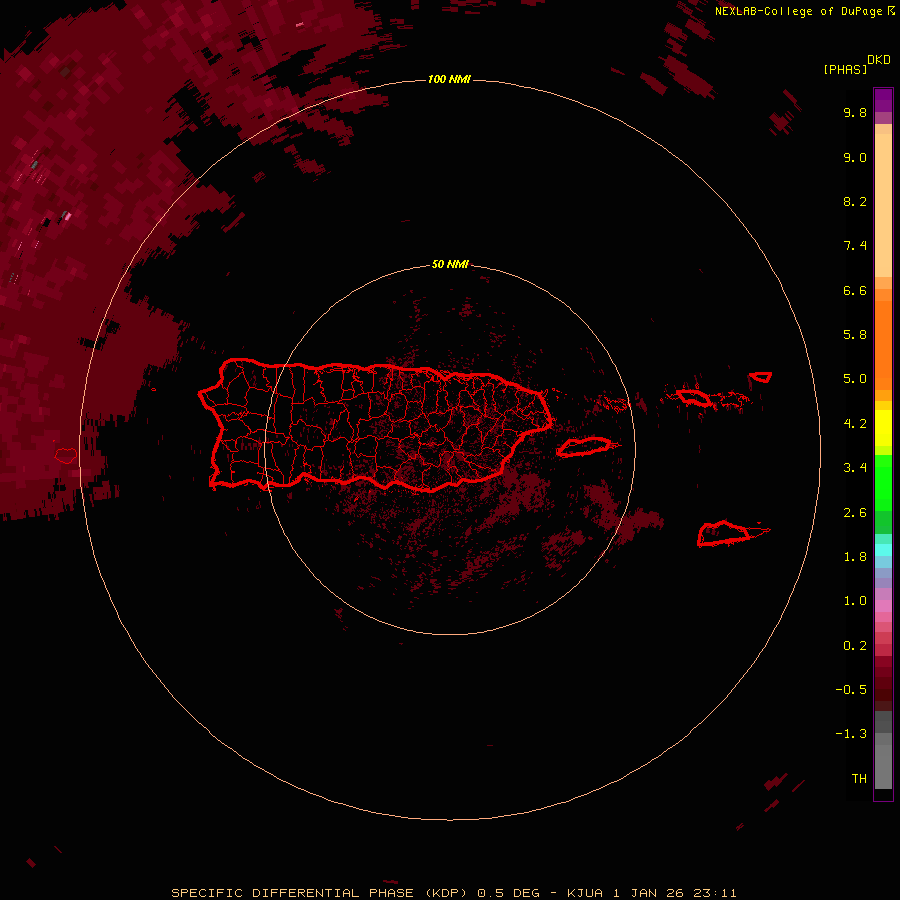
Task: Click the bright green segment of the color bar
Action: pyautogui.click(x=883, y=482)
